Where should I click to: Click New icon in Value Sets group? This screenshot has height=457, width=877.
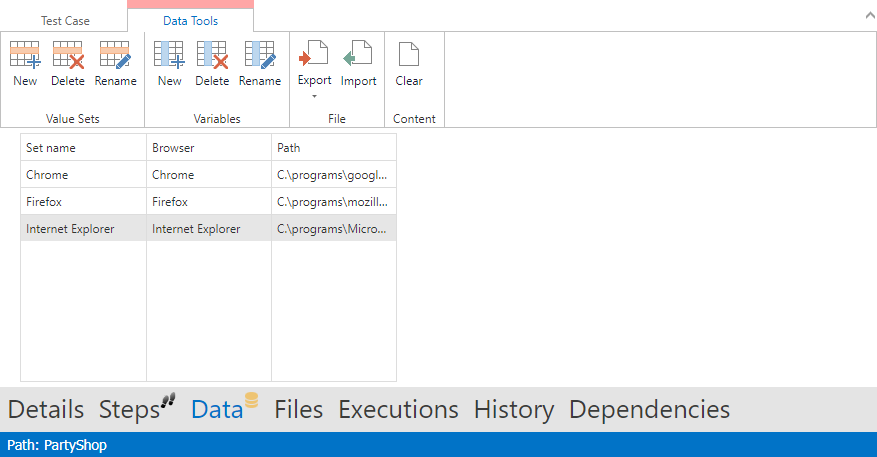coord(25,55)
